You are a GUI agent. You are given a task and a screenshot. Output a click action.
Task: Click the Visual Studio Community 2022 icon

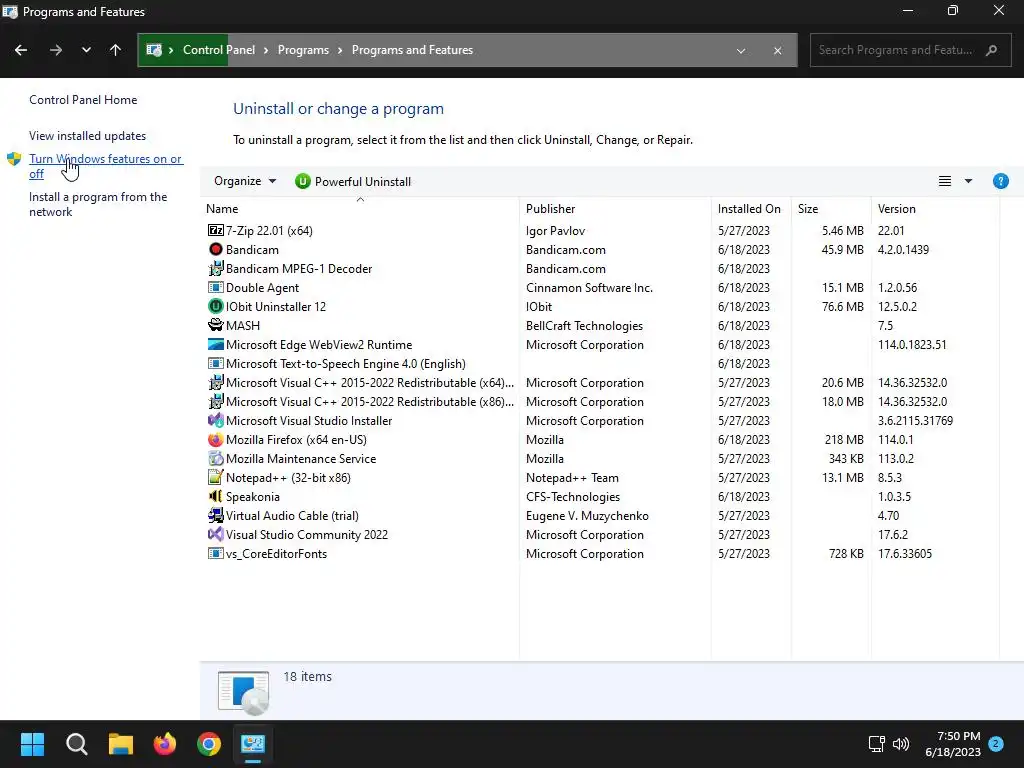click(x=216, y=534)
